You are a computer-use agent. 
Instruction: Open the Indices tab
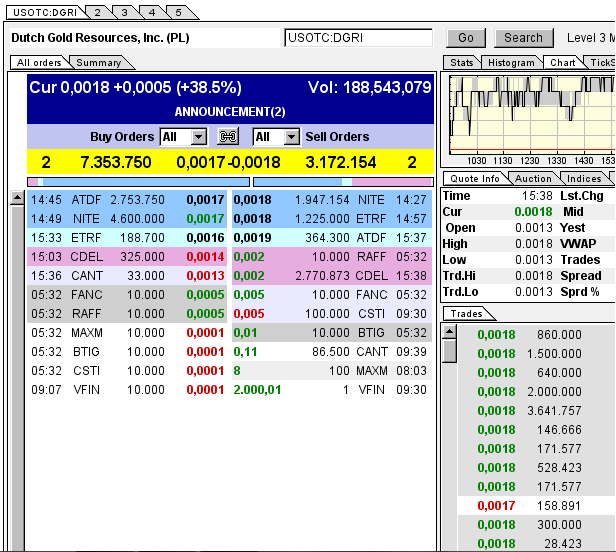point(584,179)
